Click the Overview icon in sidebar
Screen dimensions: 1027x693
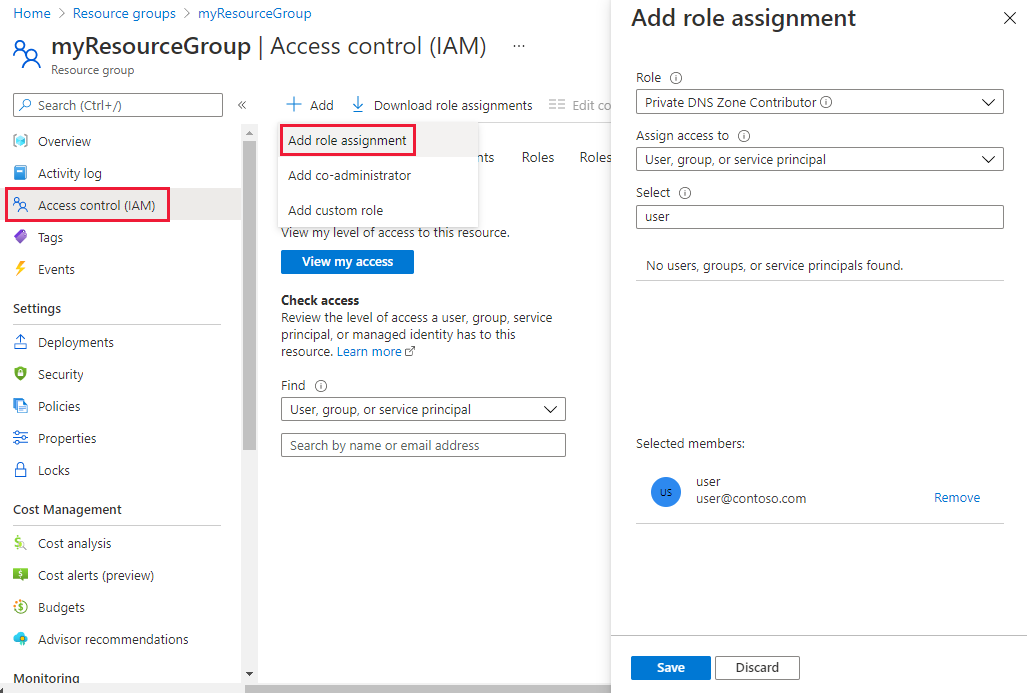tap(21, 142)
